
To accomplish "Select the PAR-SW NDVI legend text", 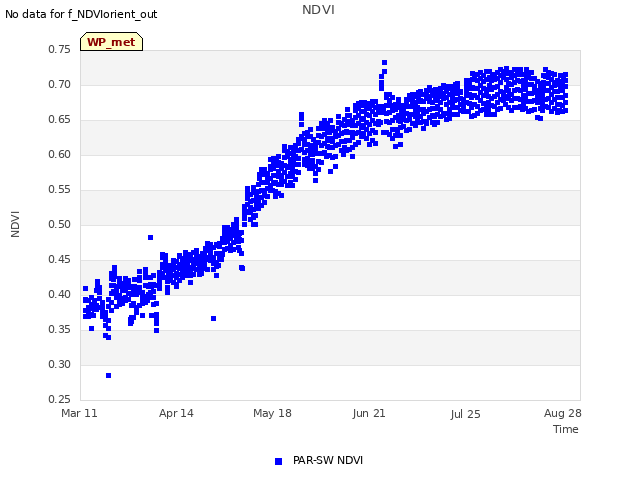I will [328, 460].
